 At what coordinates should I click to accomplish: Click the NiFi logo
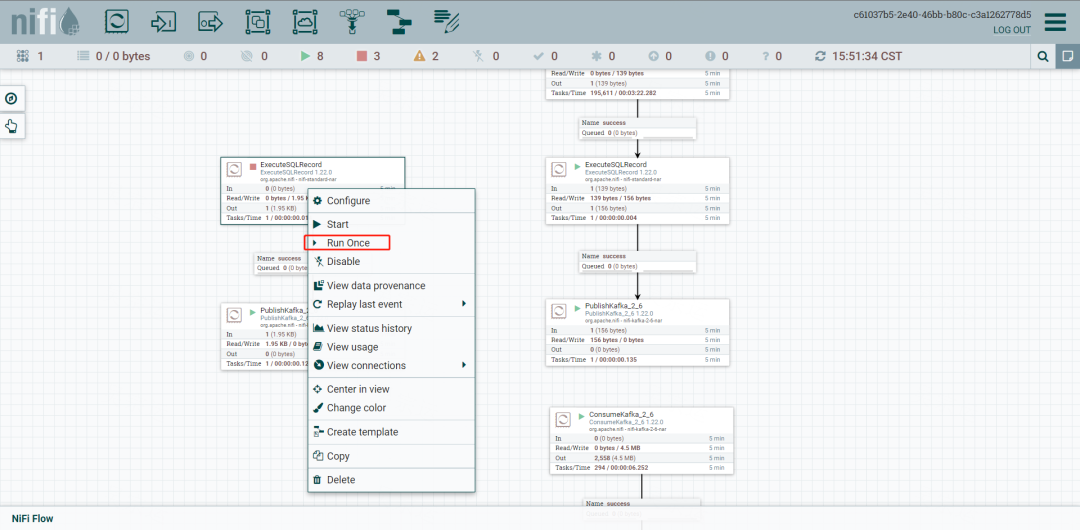click(x=45, y=23)
